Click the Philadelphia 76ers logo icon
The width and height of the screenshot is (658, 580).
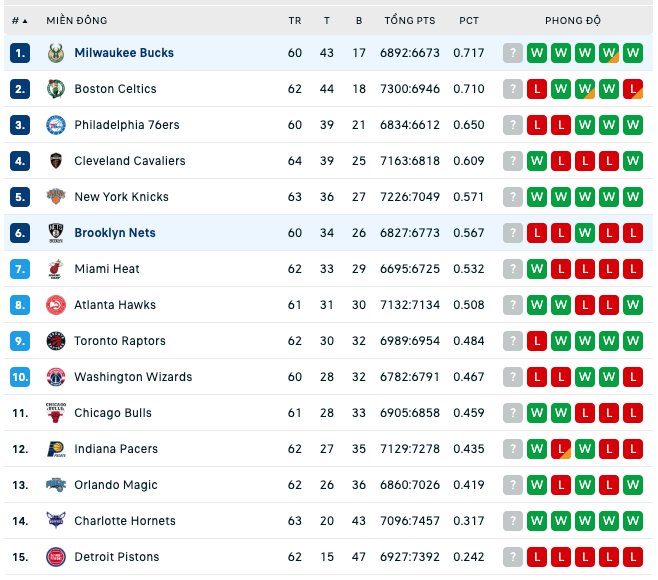(55, 125)
